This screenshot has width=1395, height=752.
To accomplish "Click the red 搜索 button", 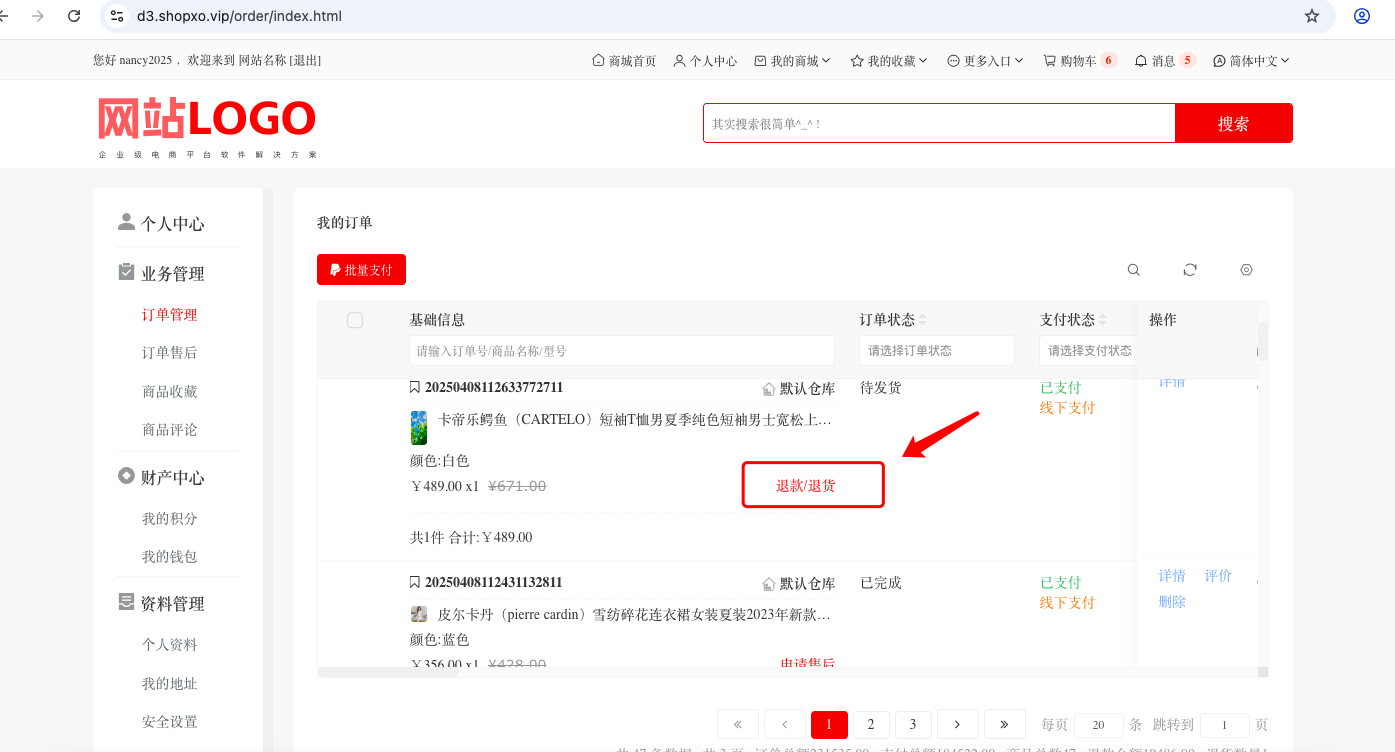I will click(x=1234, y=123).
